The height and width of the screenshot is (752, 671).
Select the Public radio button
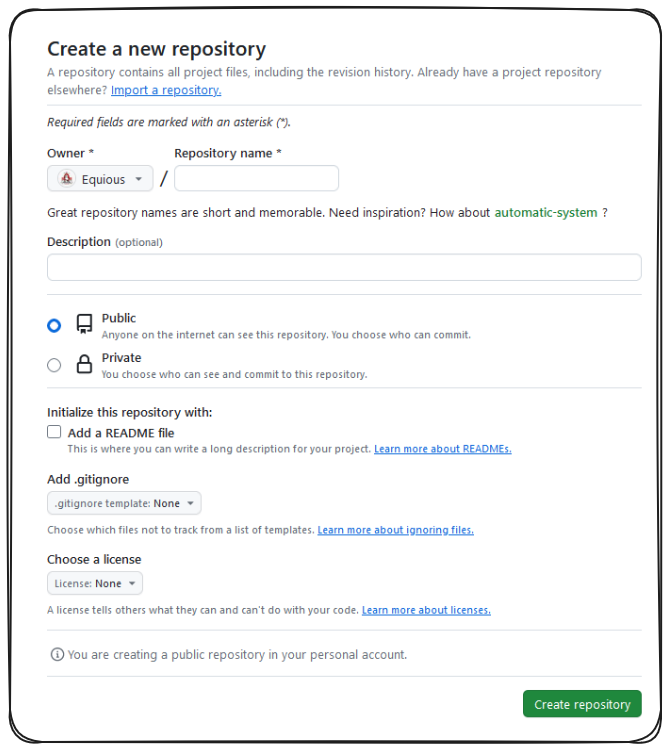54,325
